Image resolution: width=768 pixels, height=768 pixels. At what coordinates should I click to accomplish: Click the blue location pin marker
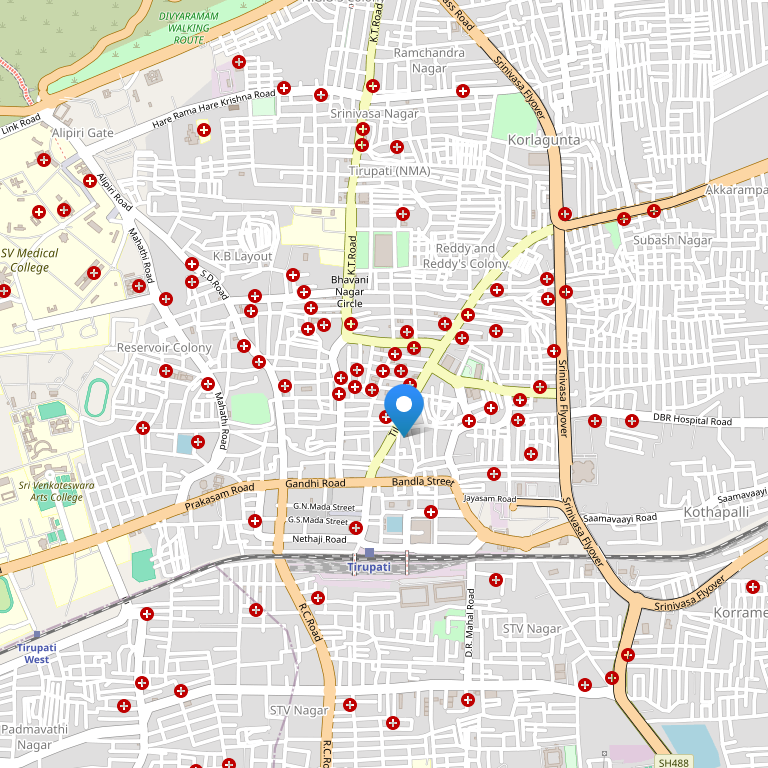click(x=404, y=407)
